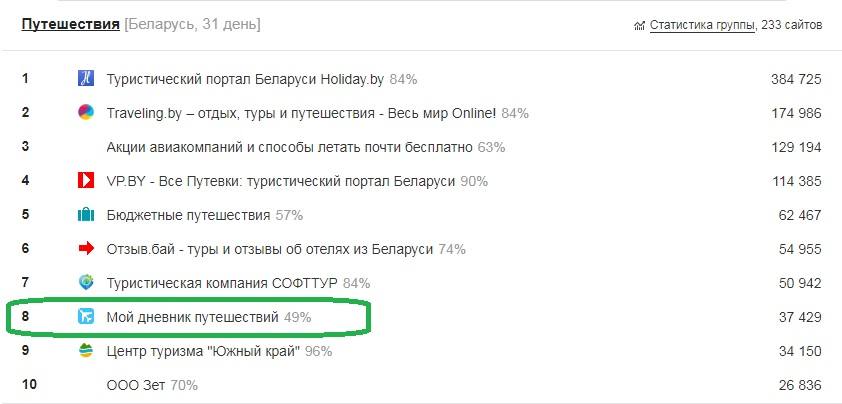Click the chart icon beside Статистика группы

(x=638, y=25)
